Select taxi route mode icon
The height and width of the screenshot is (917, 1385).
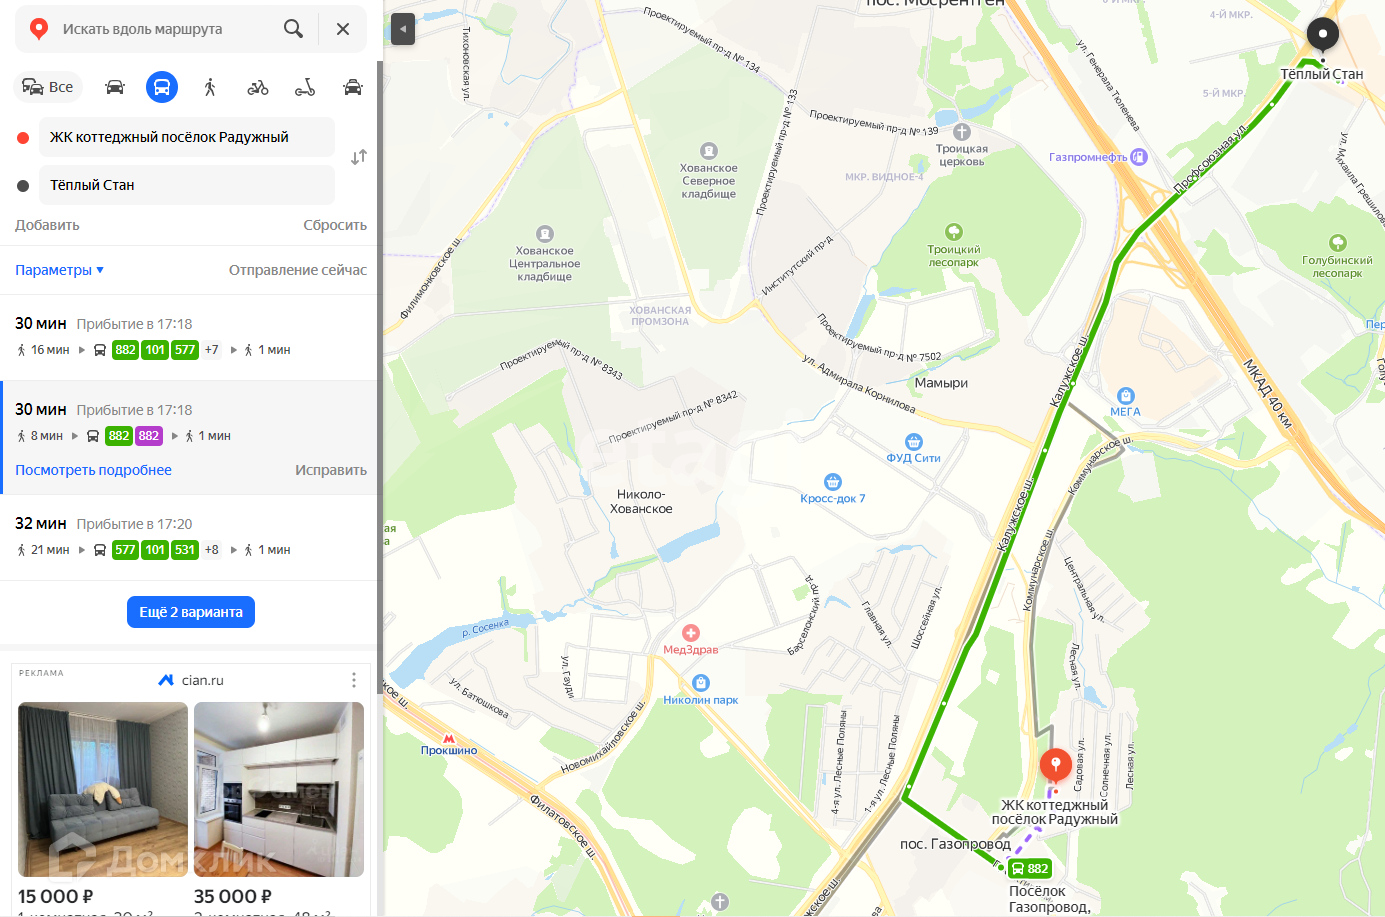(353, 87)
